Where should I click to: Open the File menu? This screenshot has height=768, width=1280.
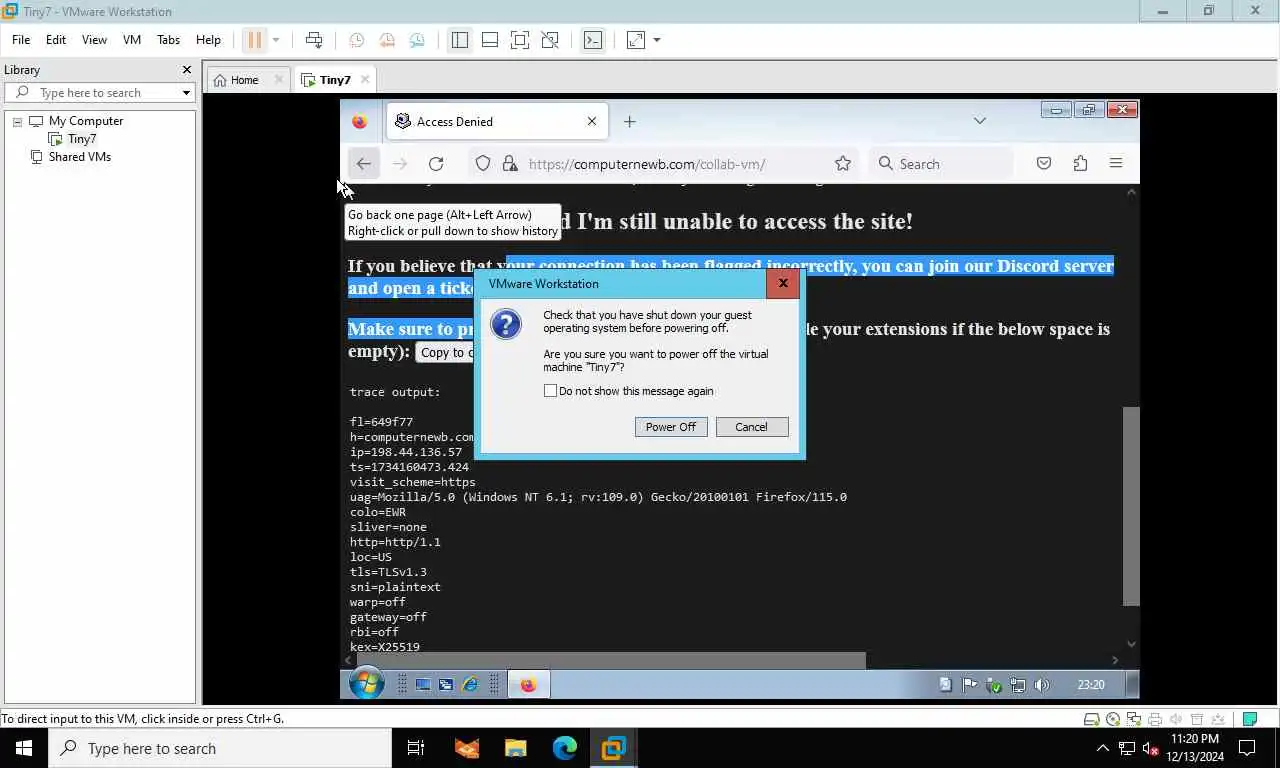tap(21, 40)
